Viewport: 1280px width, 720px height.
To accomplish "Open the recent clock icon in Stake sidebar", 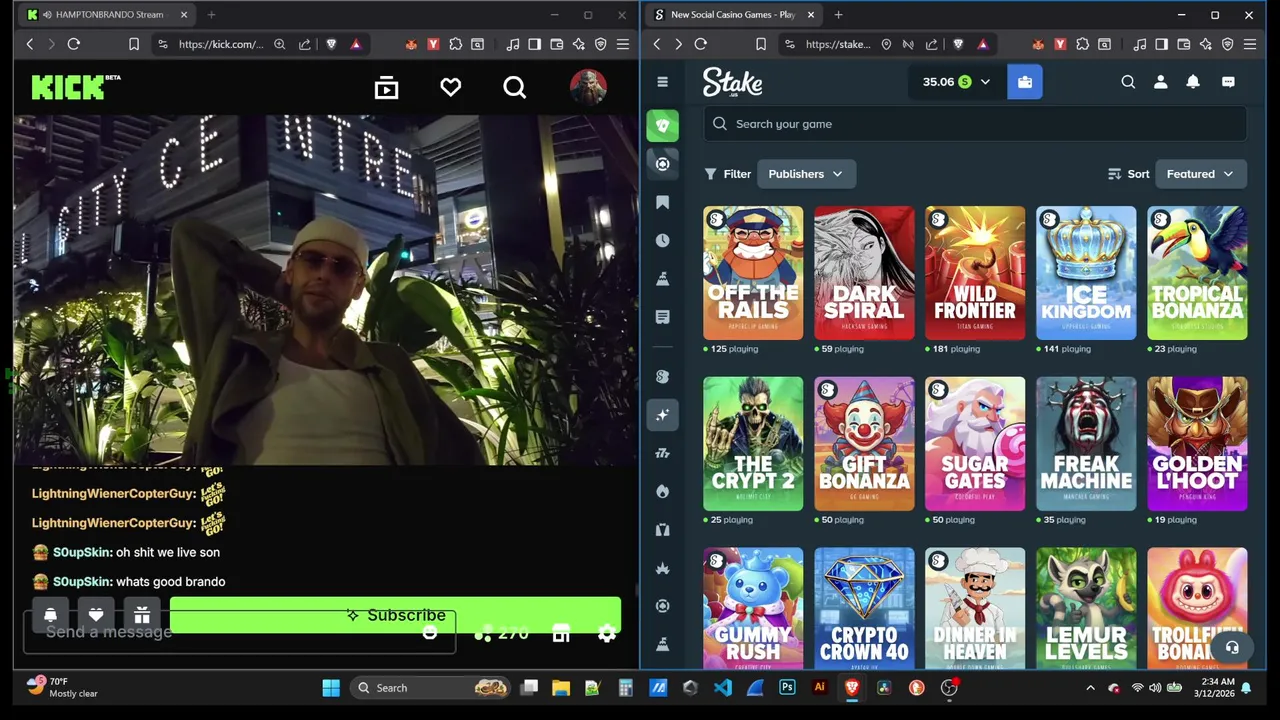I will pyautogui.click(x=662, y=241).
